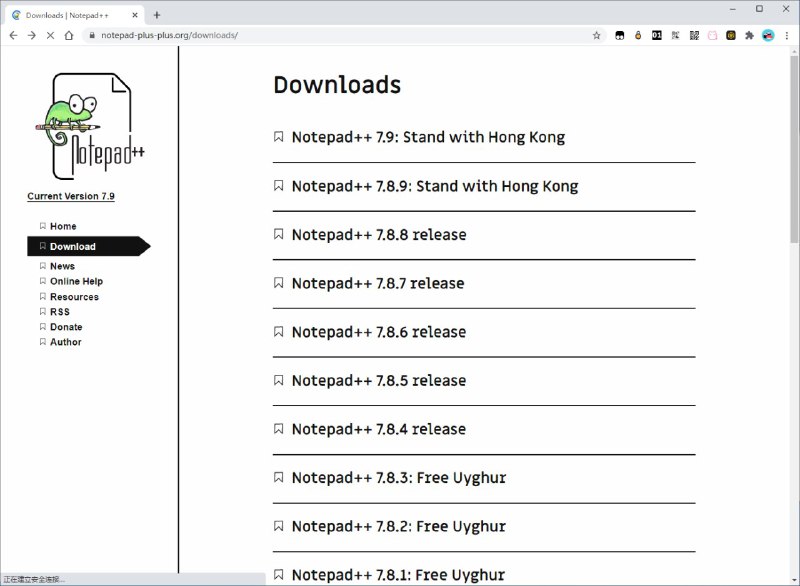Open the Current Version 7.9 link
Screen dimensions: 800x586
(71, 196)
